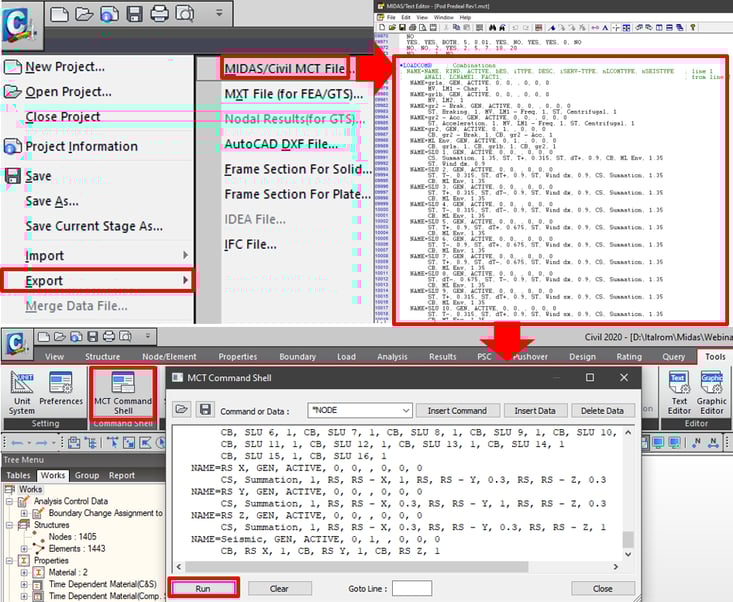The height and width of the screenshot is (602, 733).
Task: Expand Boundary Change Assignment tree node
Action: tap(24, 513)
